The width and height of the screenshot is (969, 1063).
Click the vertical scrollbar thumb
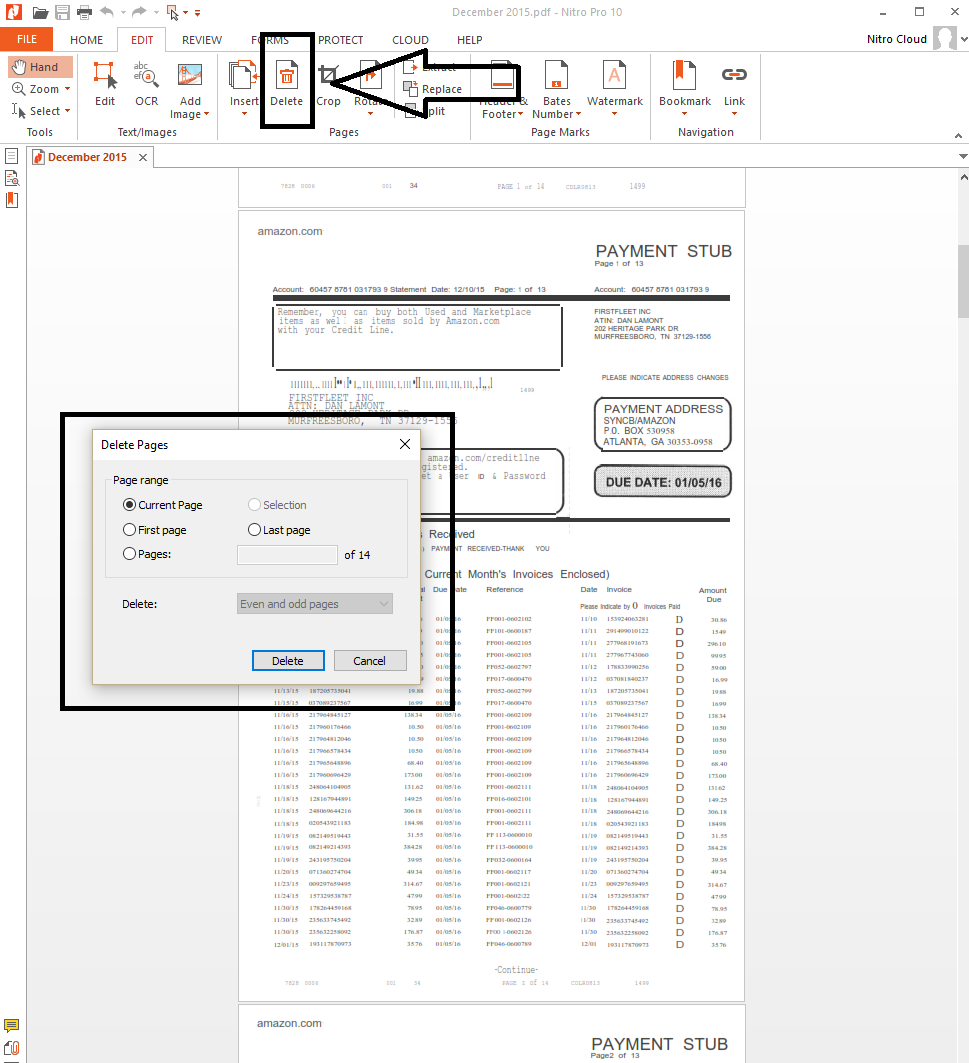963,281
